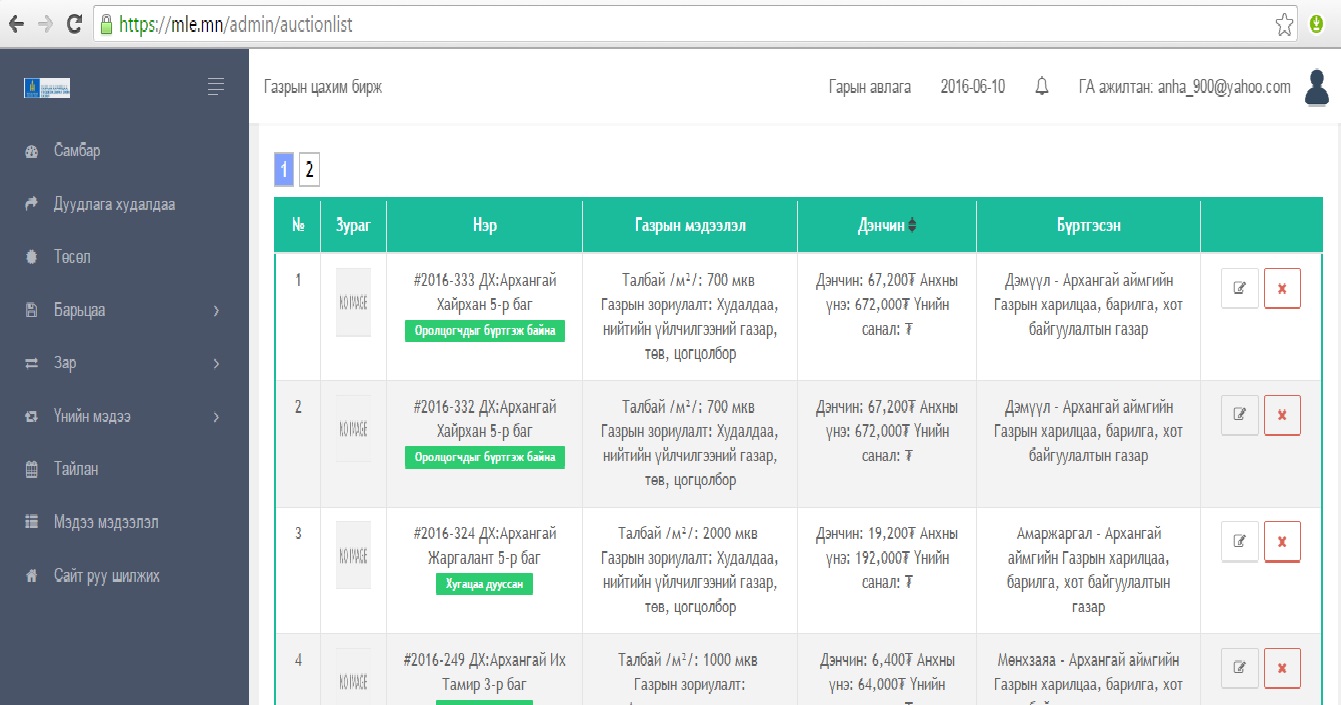Toggle the sidebar with the hamburger icon

[216, 87]
